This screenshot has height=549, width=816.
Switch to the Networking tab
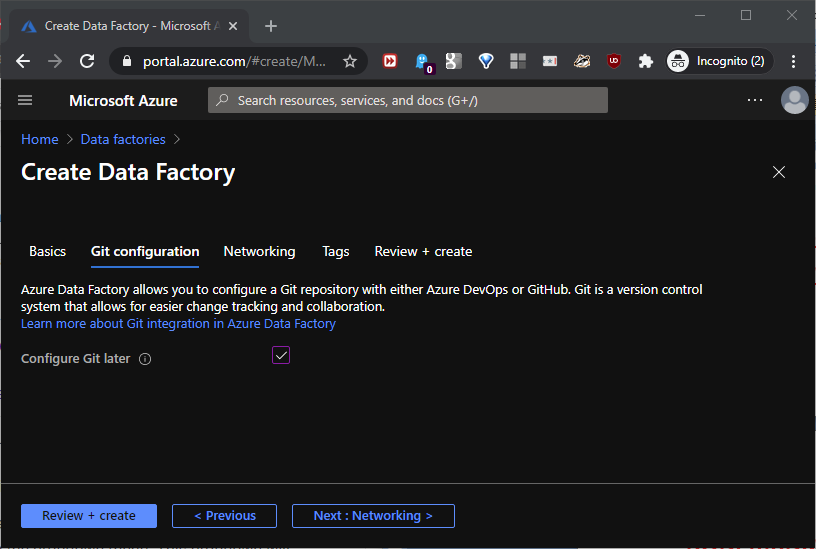point(259,252)
